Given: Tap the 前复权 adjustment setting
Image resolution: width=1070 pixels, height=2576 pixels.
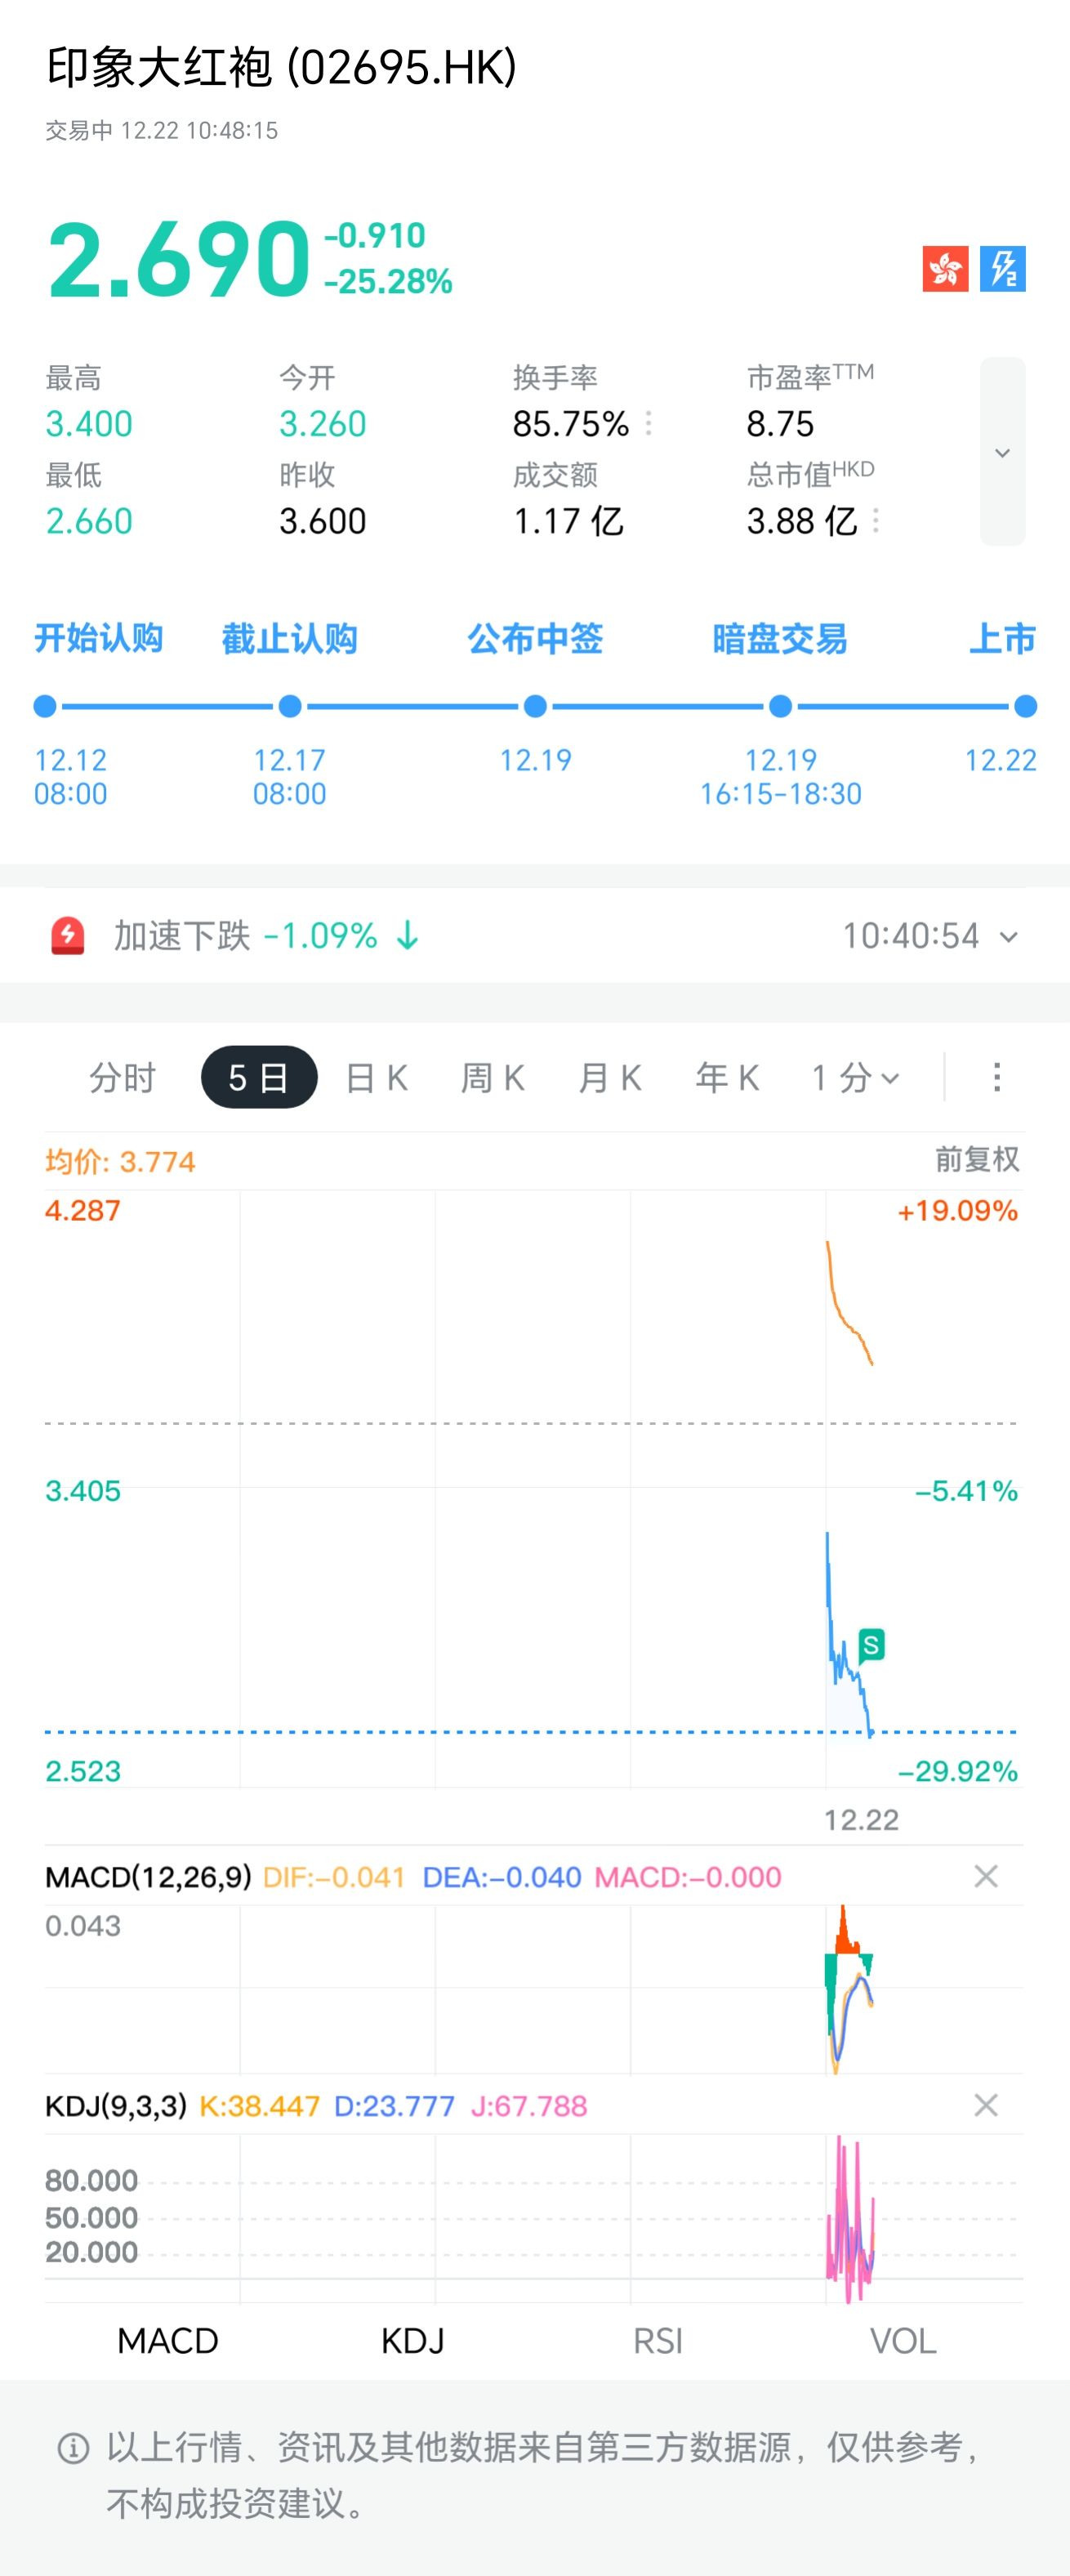Looking at the screenshot, I should coord(976,1160).
